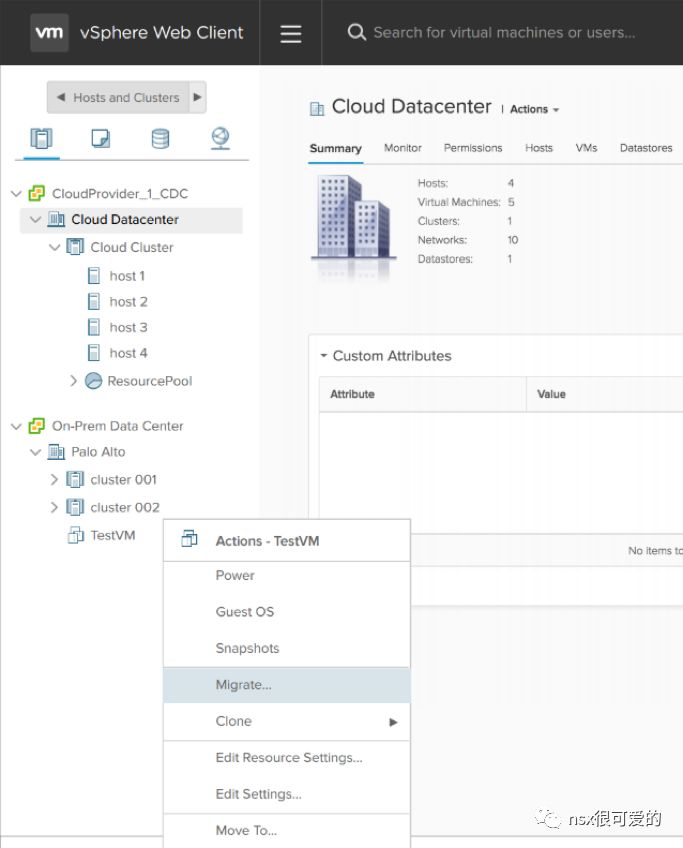Viewport: 683px width, 848px height.
Task: Click the search virtual machines input field
Action: [504, 32]
